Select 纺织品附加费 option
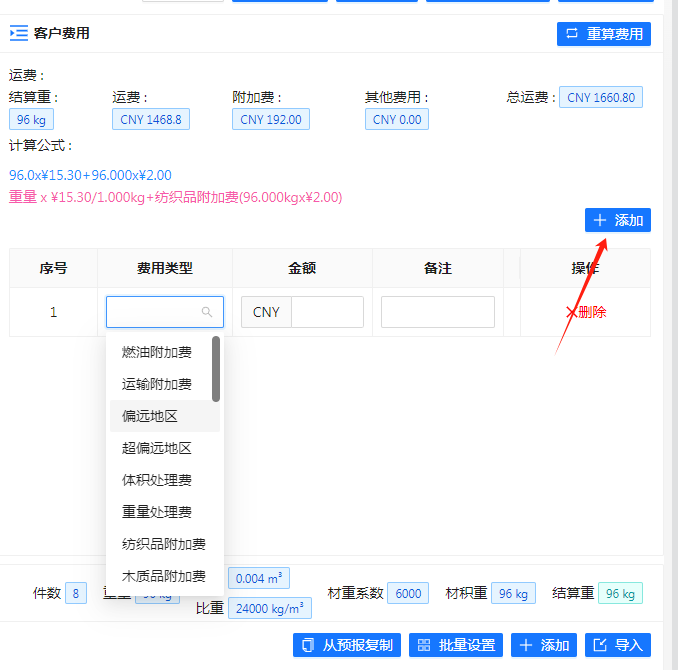 [164, 544]
